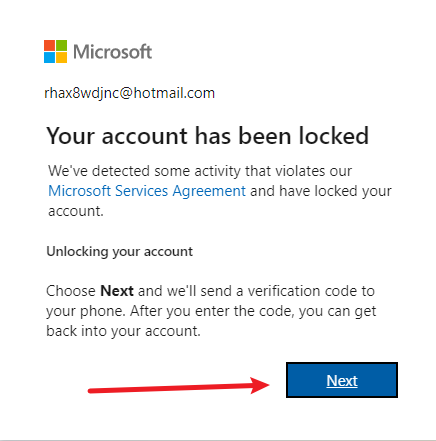Screen dimensions: 436x441
Task: Click the Microsoft wordmark text
Action: click(x=113, y=52)
